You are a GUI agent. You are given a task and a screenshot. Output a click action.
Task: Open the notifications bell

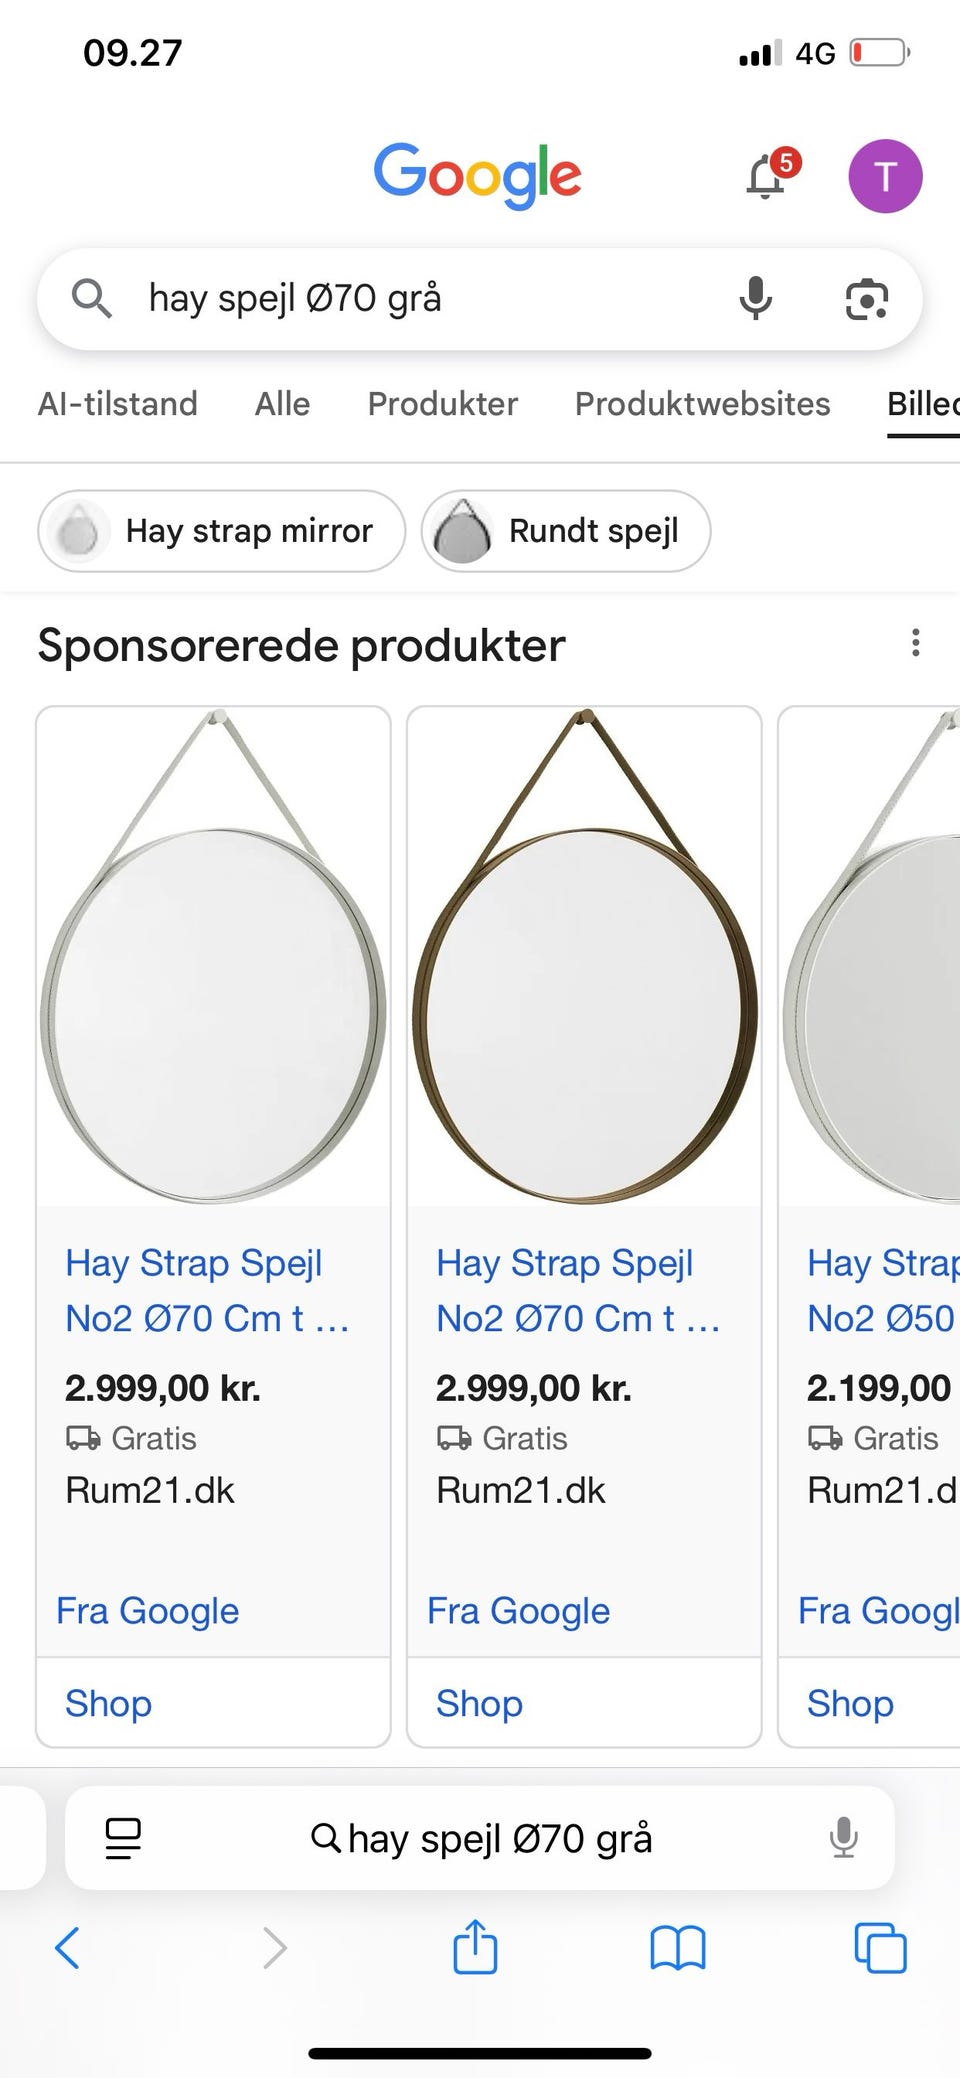(768, 177)
